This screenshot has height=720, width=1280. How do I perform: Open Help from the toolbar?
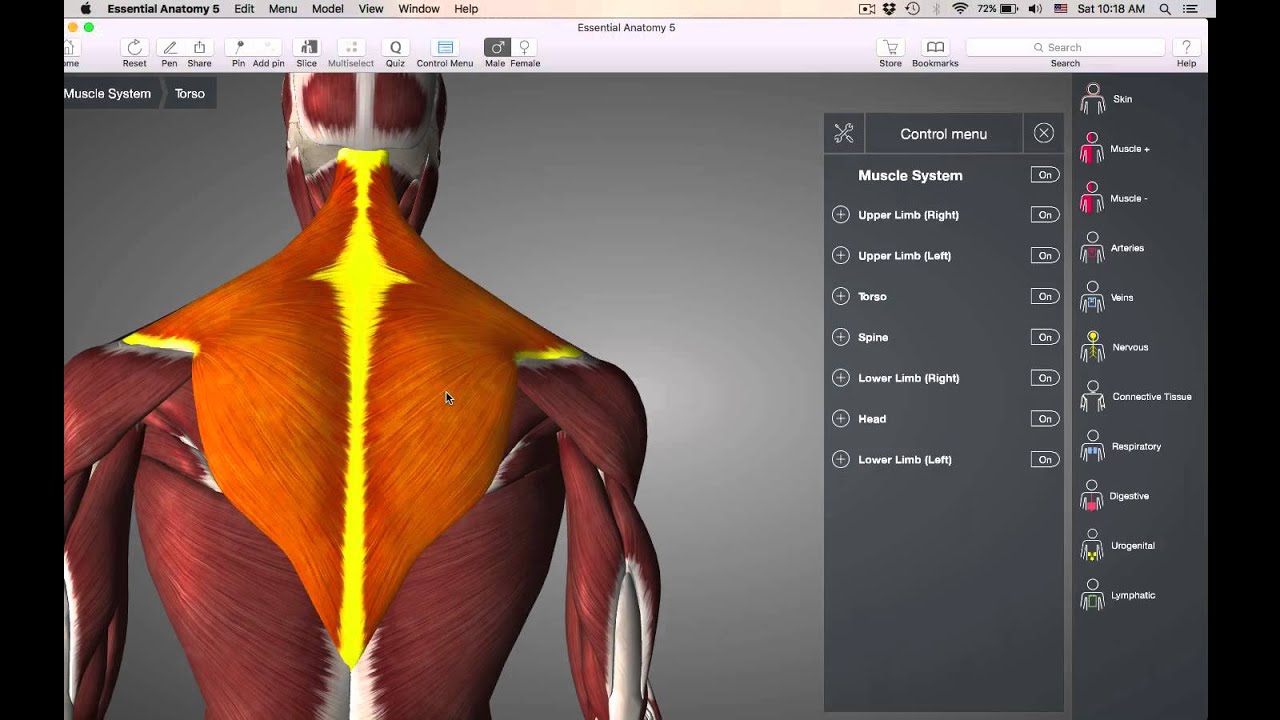point(1186,47)
